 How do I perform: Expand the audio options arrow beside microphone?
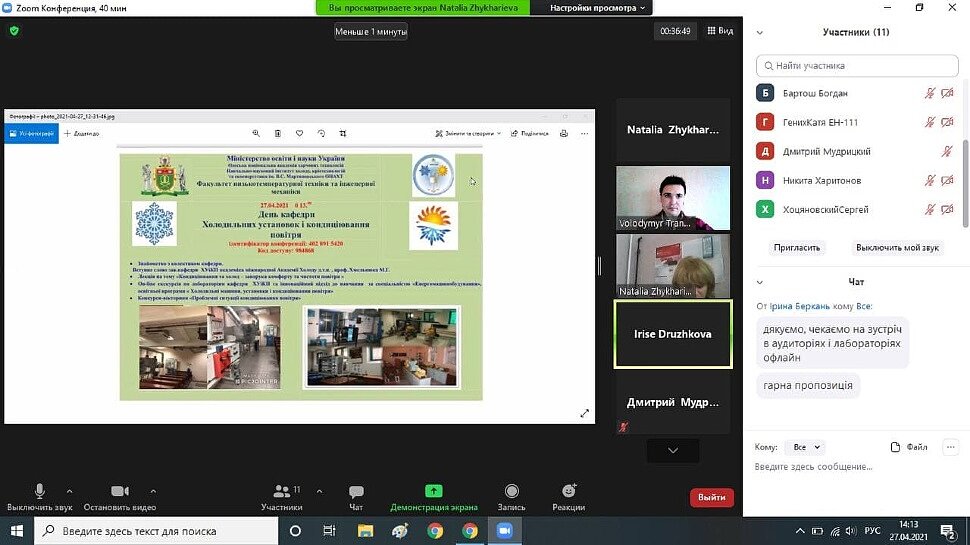[x=69, y=491]
